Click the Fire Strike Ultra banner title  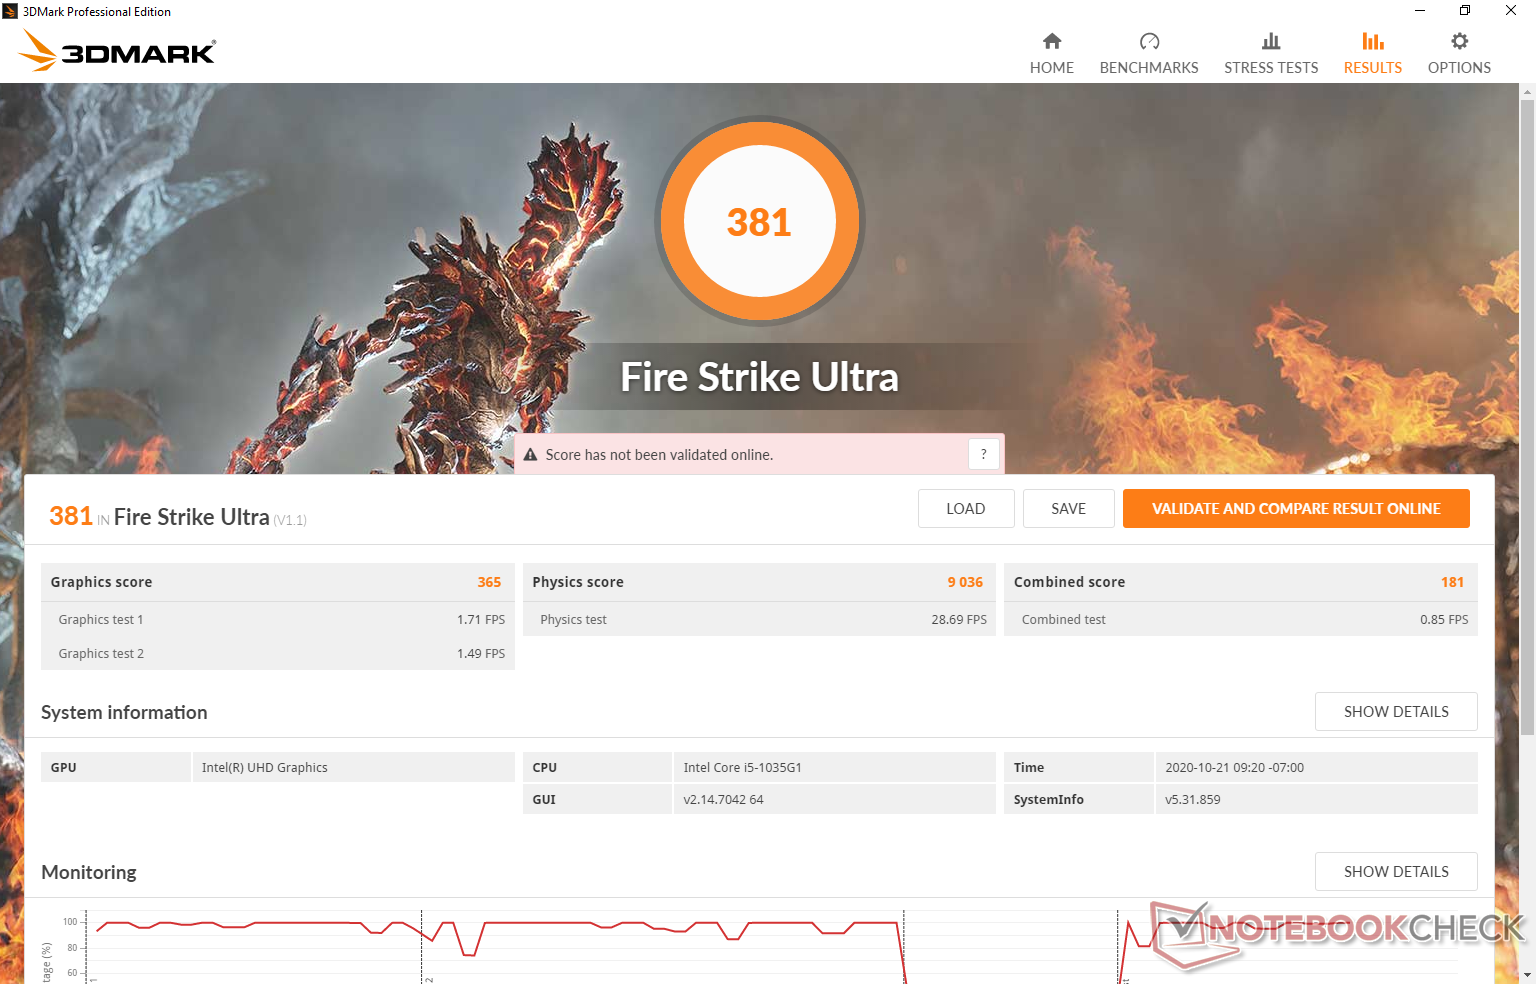760,377
